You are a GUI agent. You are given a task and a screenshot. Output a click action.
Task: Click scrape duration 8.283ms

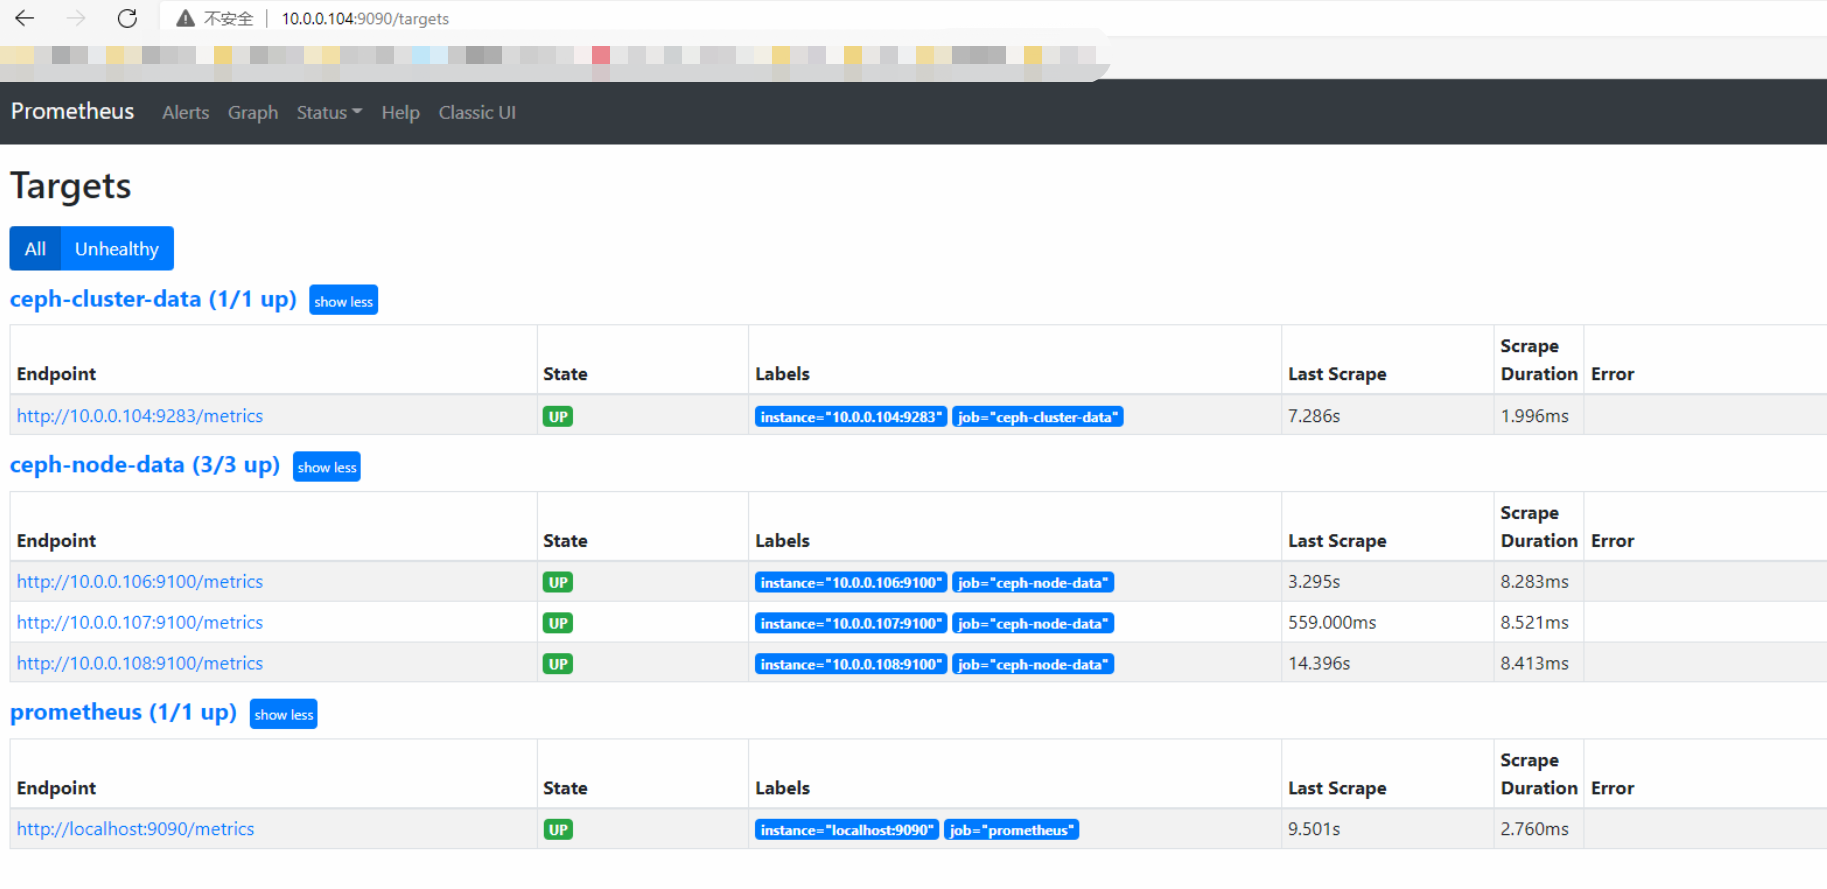(x=1535, y=581)
